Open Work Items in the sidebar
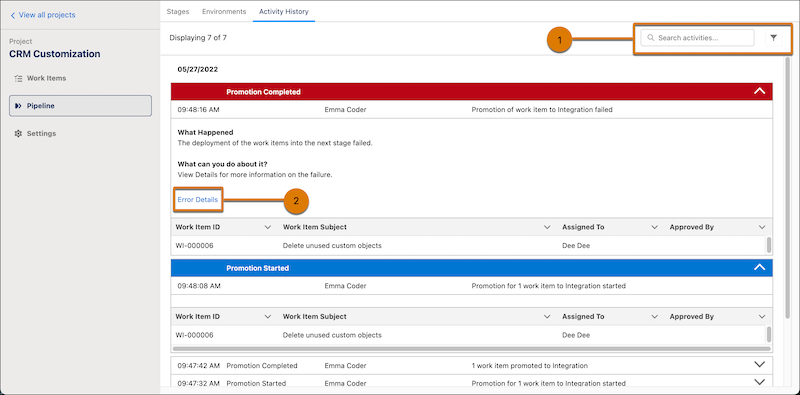This screenshot has height=395, width=800. coord(46,79)
